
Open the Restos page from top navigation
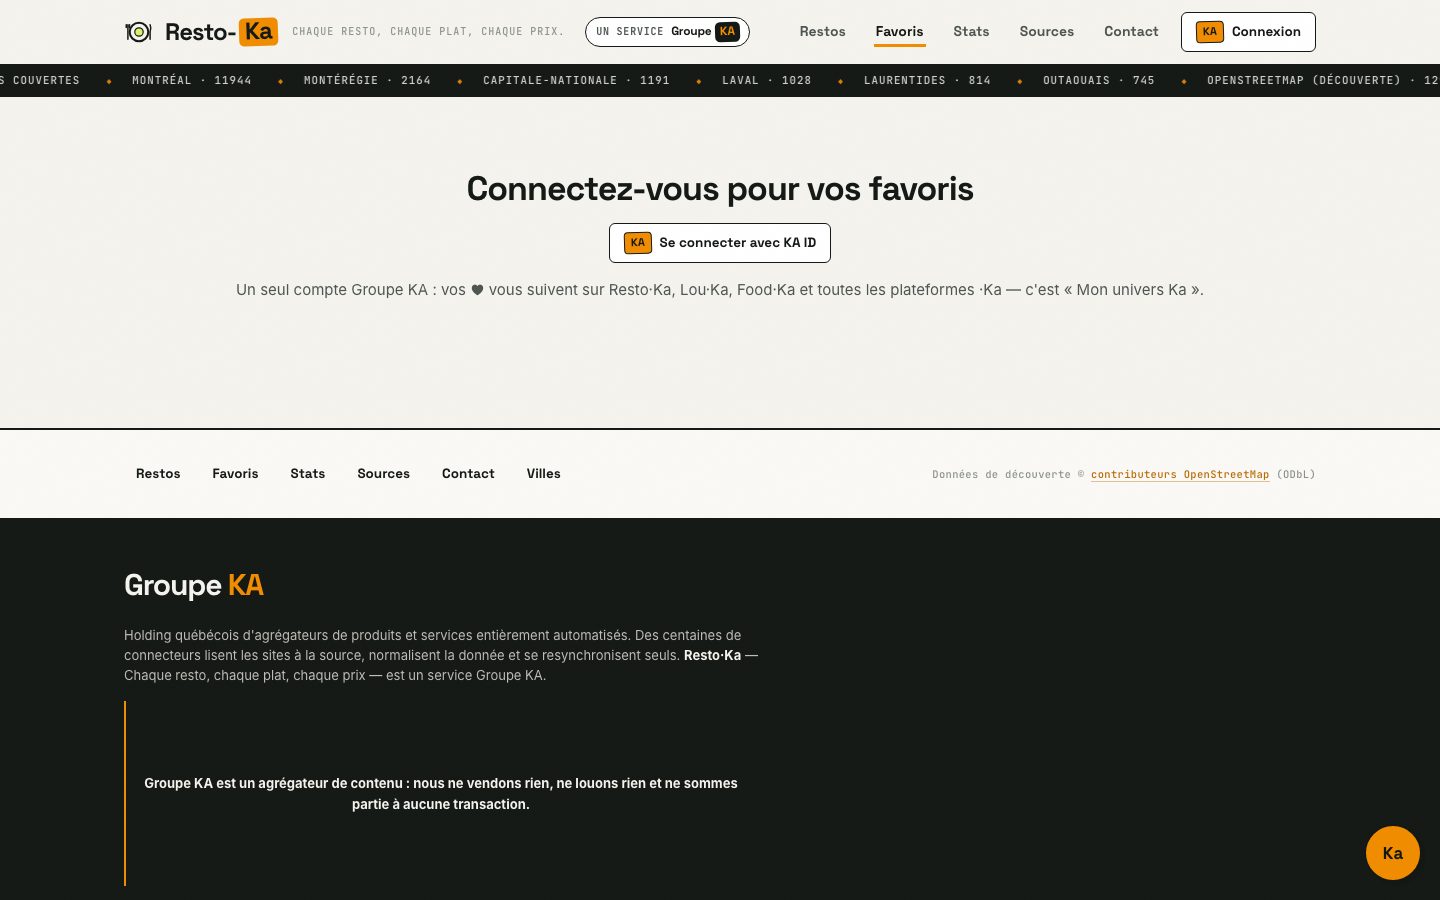pyautogui.click(x=822, y=32)
